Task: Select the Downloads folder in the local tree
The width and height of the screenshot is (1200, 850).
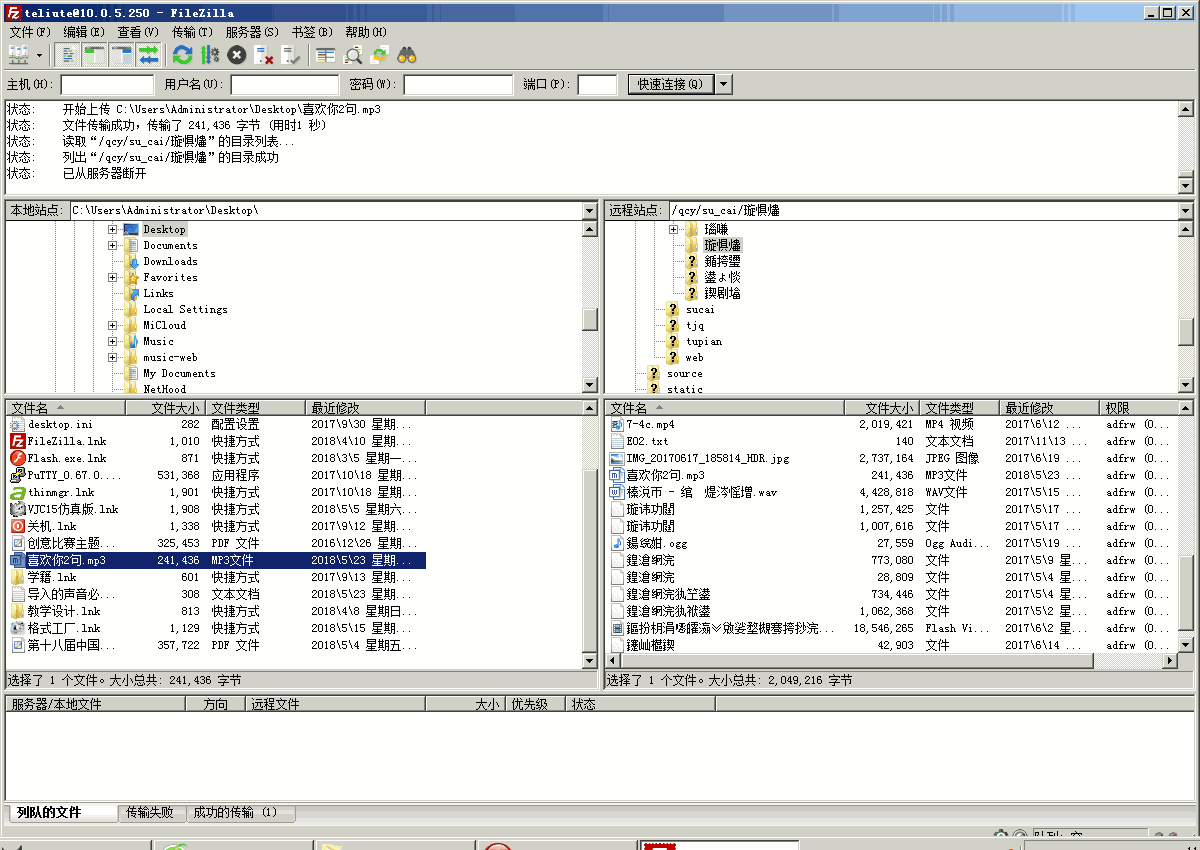Action: point(170,262)
